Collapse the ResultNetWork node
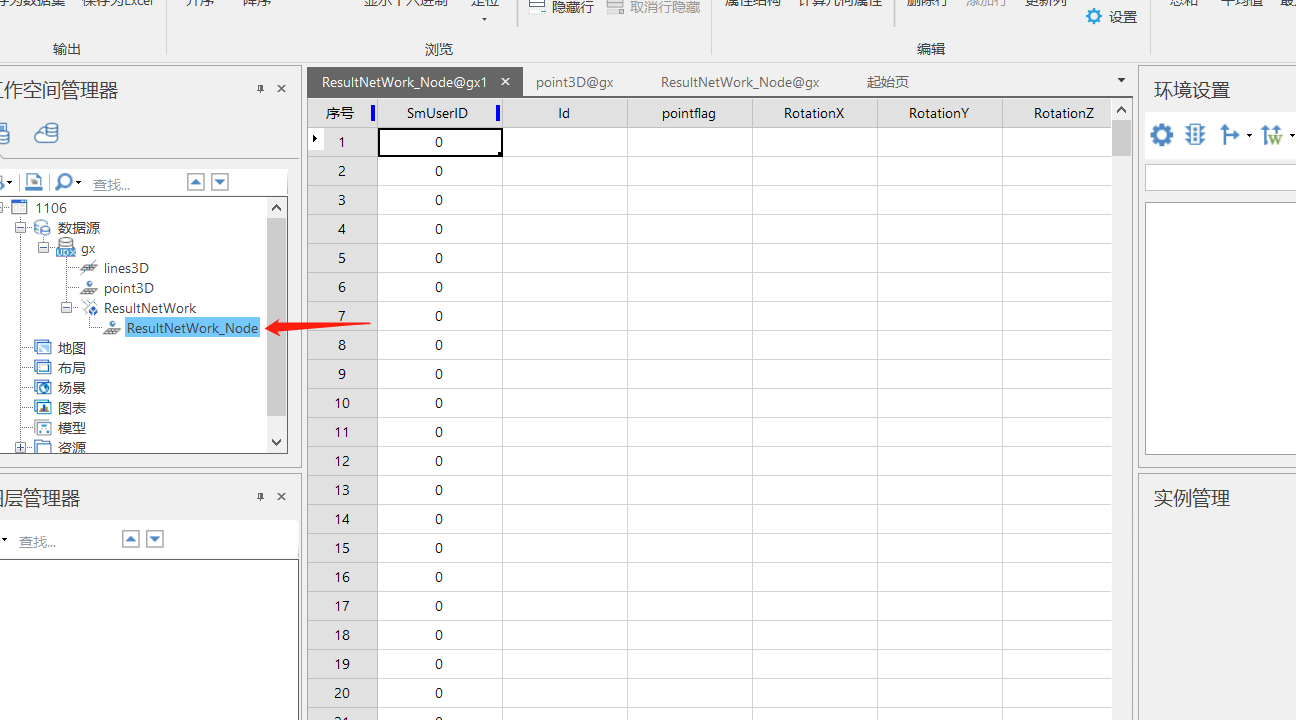The height and width of the screenshot is (720, 1296). tap(66, 308)
